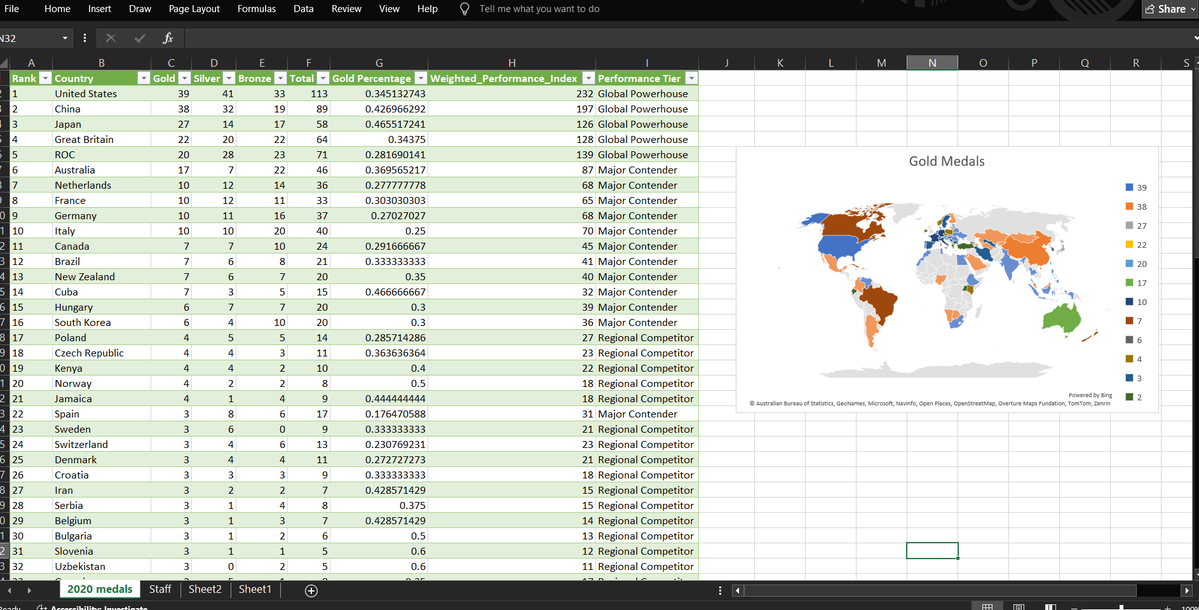Click the scrollbar resize dots handle
Viewport: 1199px width, 610px height.
[721, 590]
